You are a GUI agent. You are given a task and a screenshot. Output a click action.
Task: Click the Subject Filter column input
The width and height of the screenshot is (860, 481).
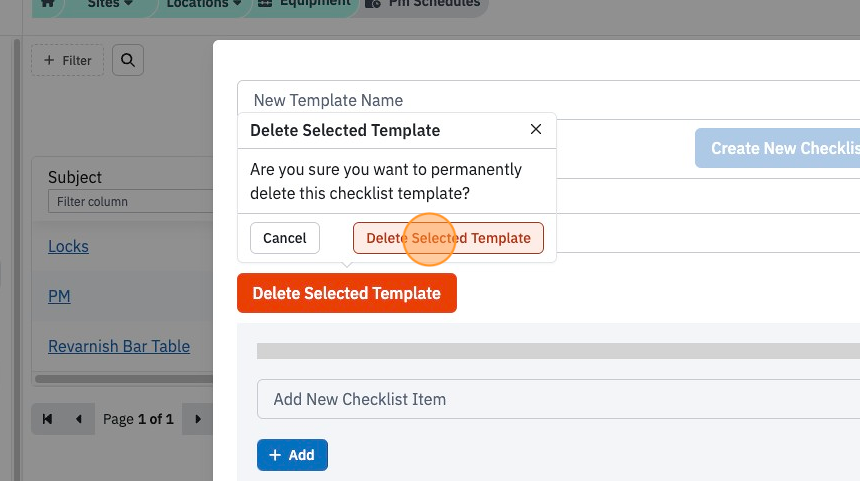tap(131, 201)
